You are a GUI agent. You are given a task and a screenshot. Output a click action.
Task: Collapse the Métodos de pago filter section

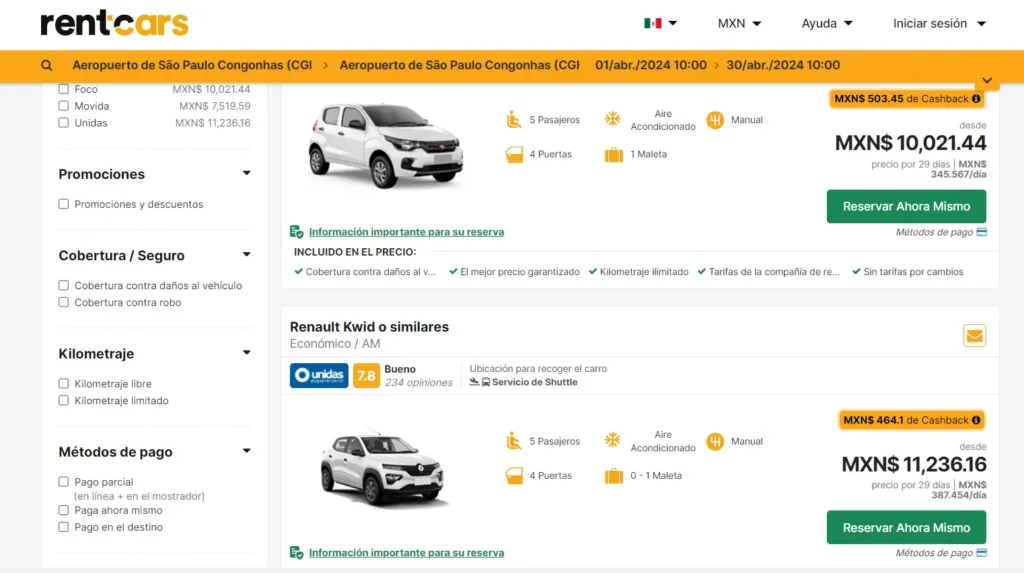246,451
